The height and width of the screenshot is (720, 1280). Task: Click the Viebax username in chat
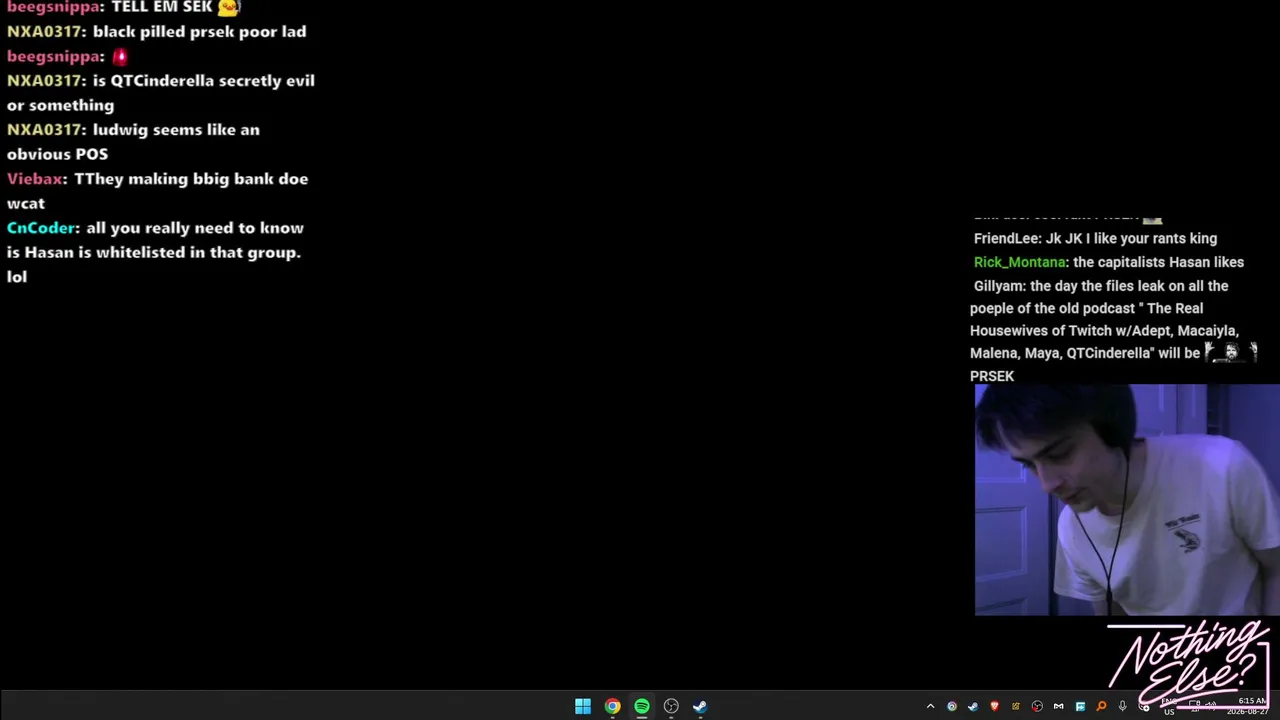35,179
